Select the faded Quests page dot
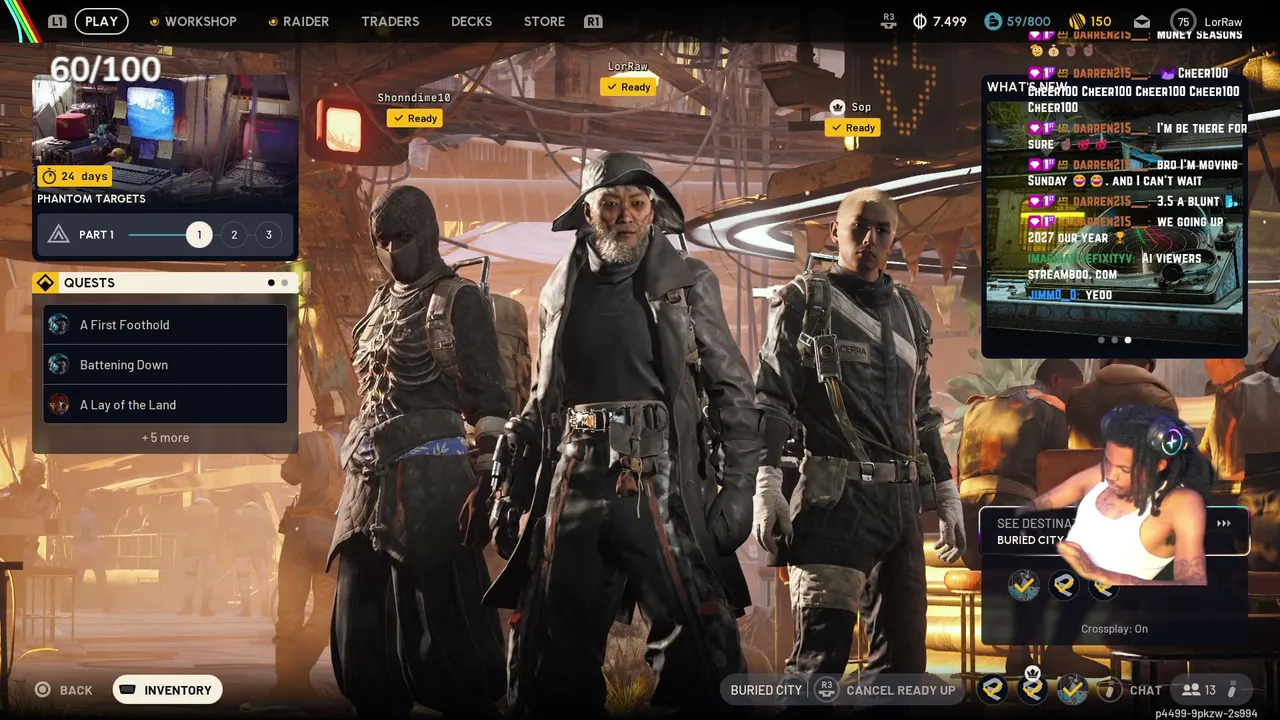Viewport: 1280px width, 720px height. [x=284, y=283]
